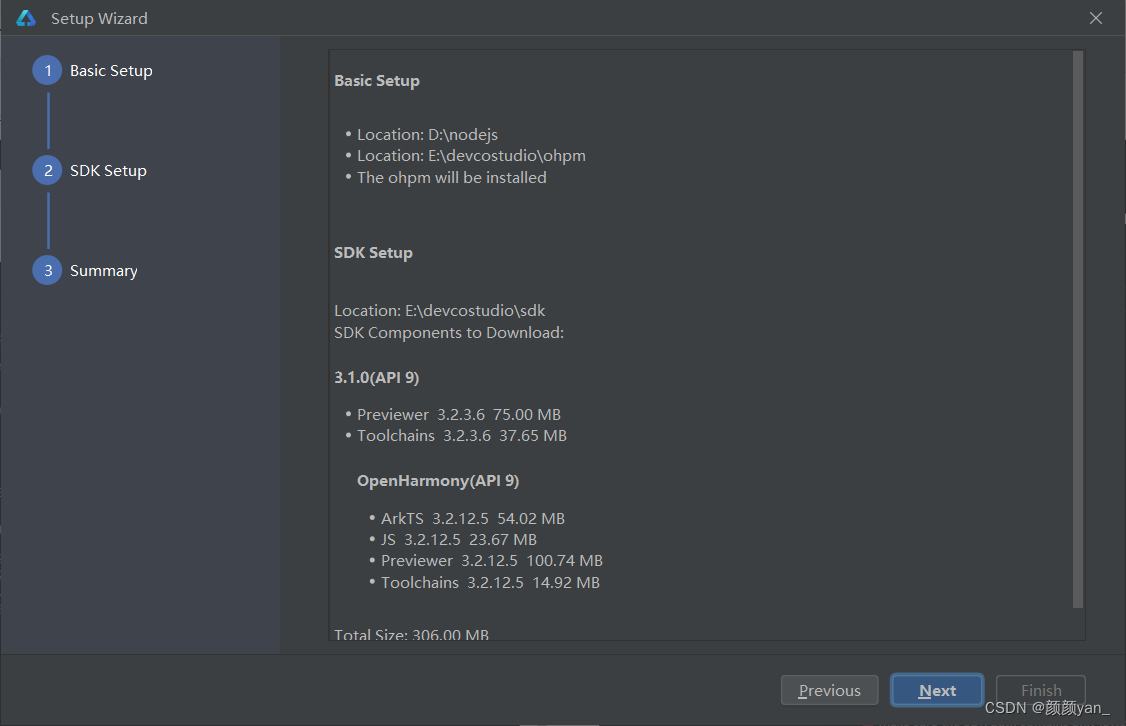This screenshot has height=726, width=1126.
Task: Select step 1 circle icon
Action: (x=47, y=70)
